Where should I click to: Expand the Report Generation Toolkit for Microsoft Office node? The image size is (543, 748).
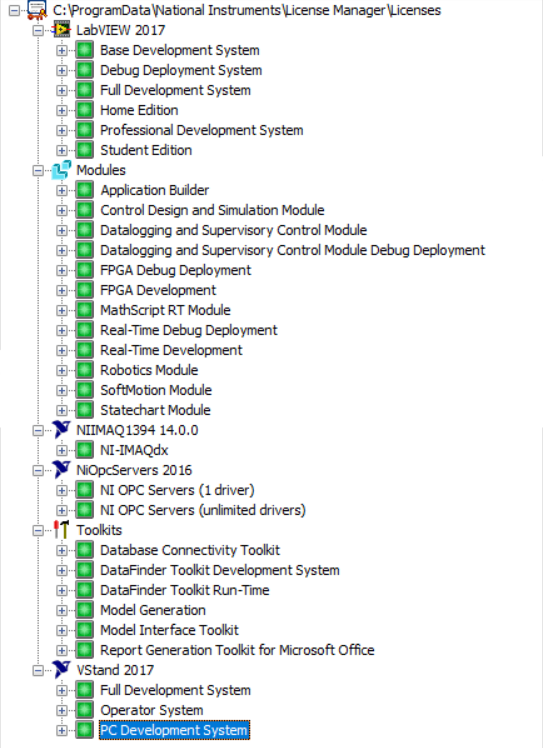point(62,650)
